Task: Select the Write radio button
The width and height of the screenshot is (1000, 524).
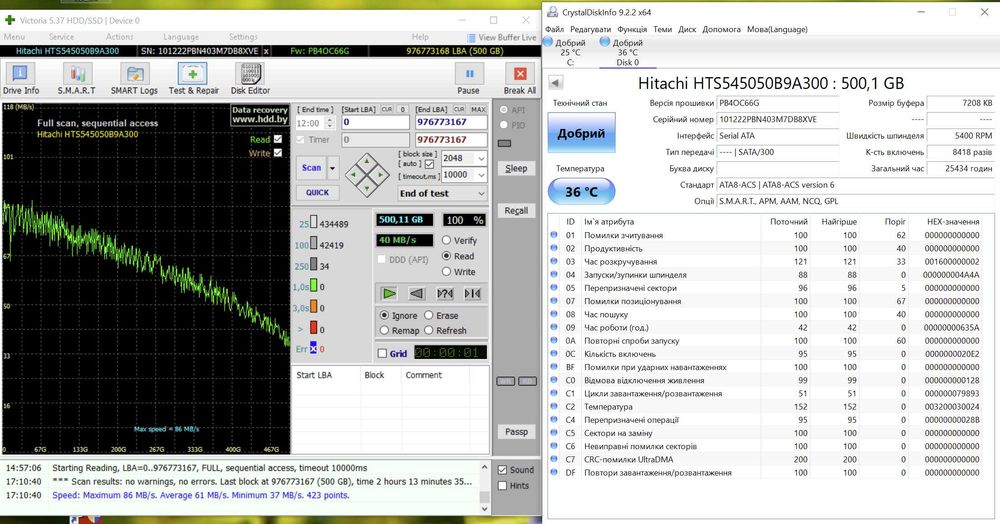Action: coord(446,272)
